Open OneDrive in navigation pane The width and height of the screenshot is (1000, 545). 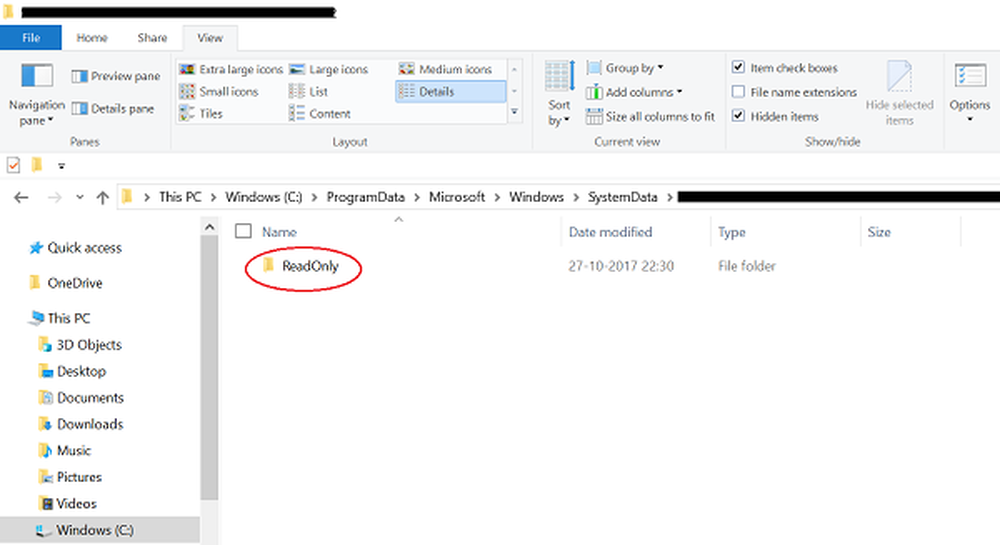tap(66, 283)
